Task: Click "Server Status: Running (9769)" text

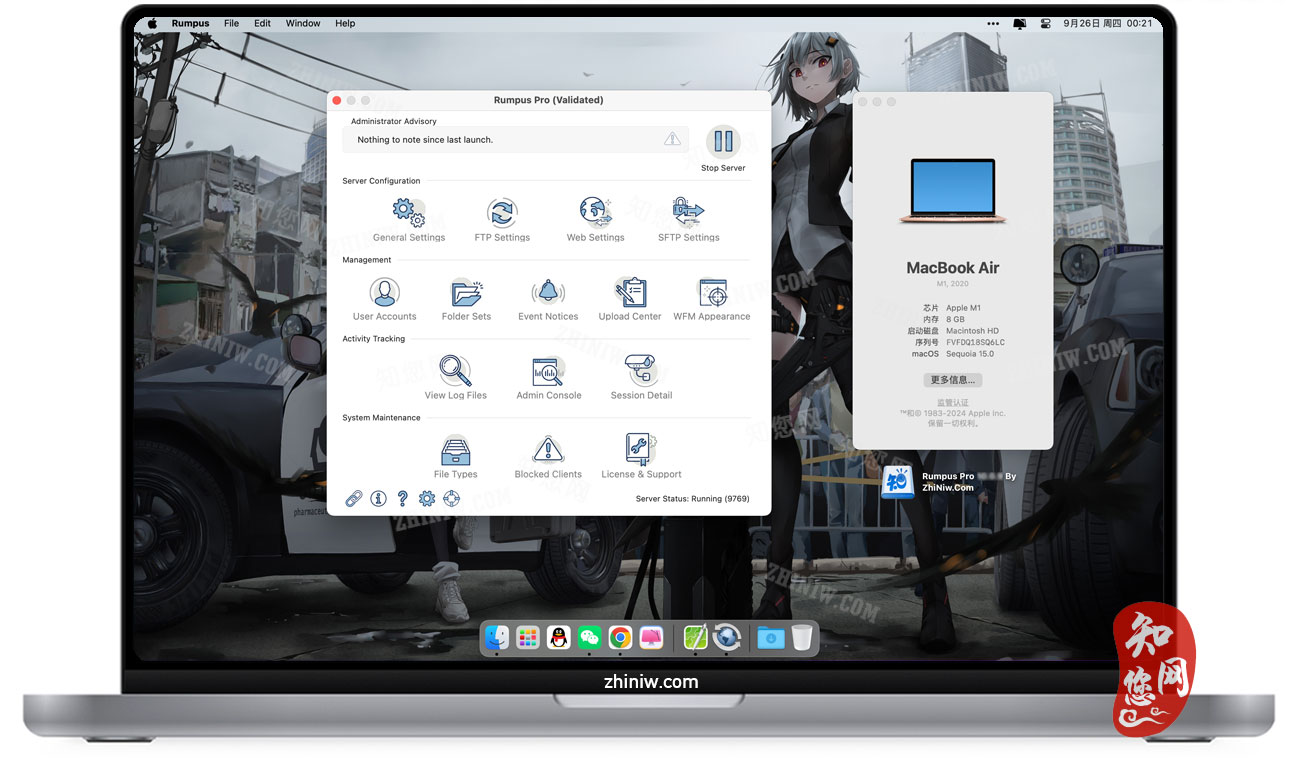Action: point(692,498)
